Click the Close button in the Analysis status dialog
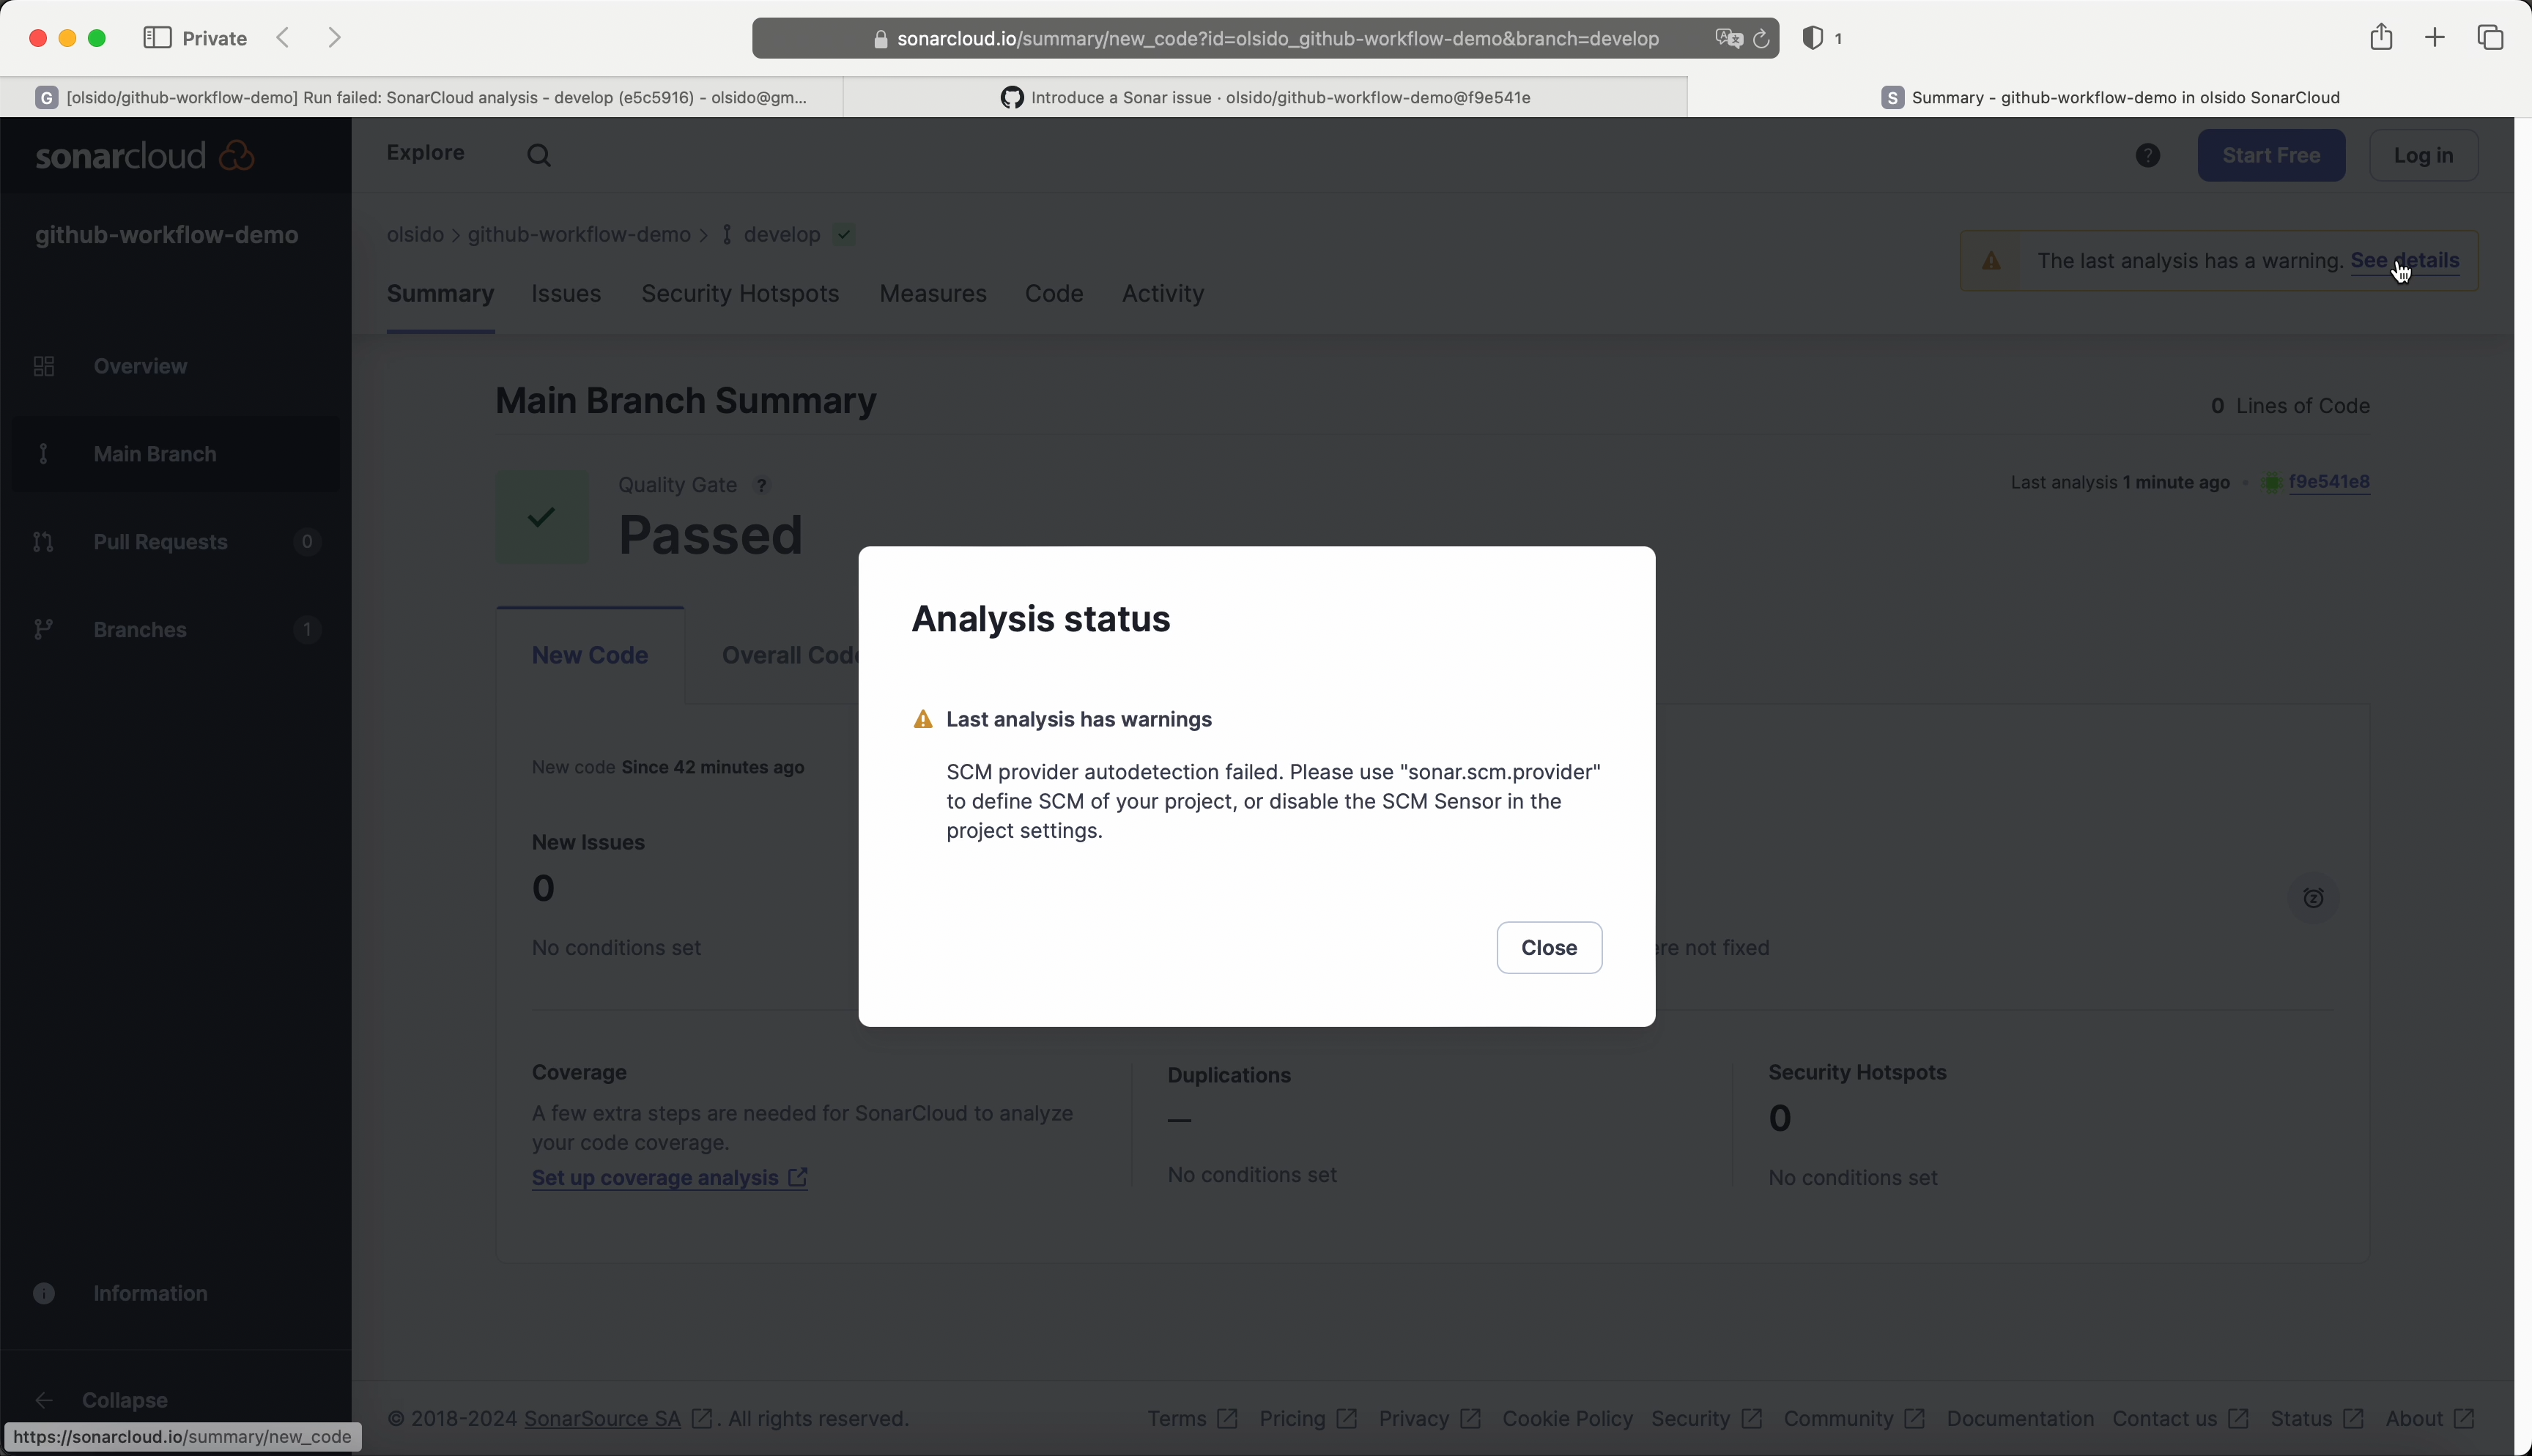 (x=1548, y=947)
